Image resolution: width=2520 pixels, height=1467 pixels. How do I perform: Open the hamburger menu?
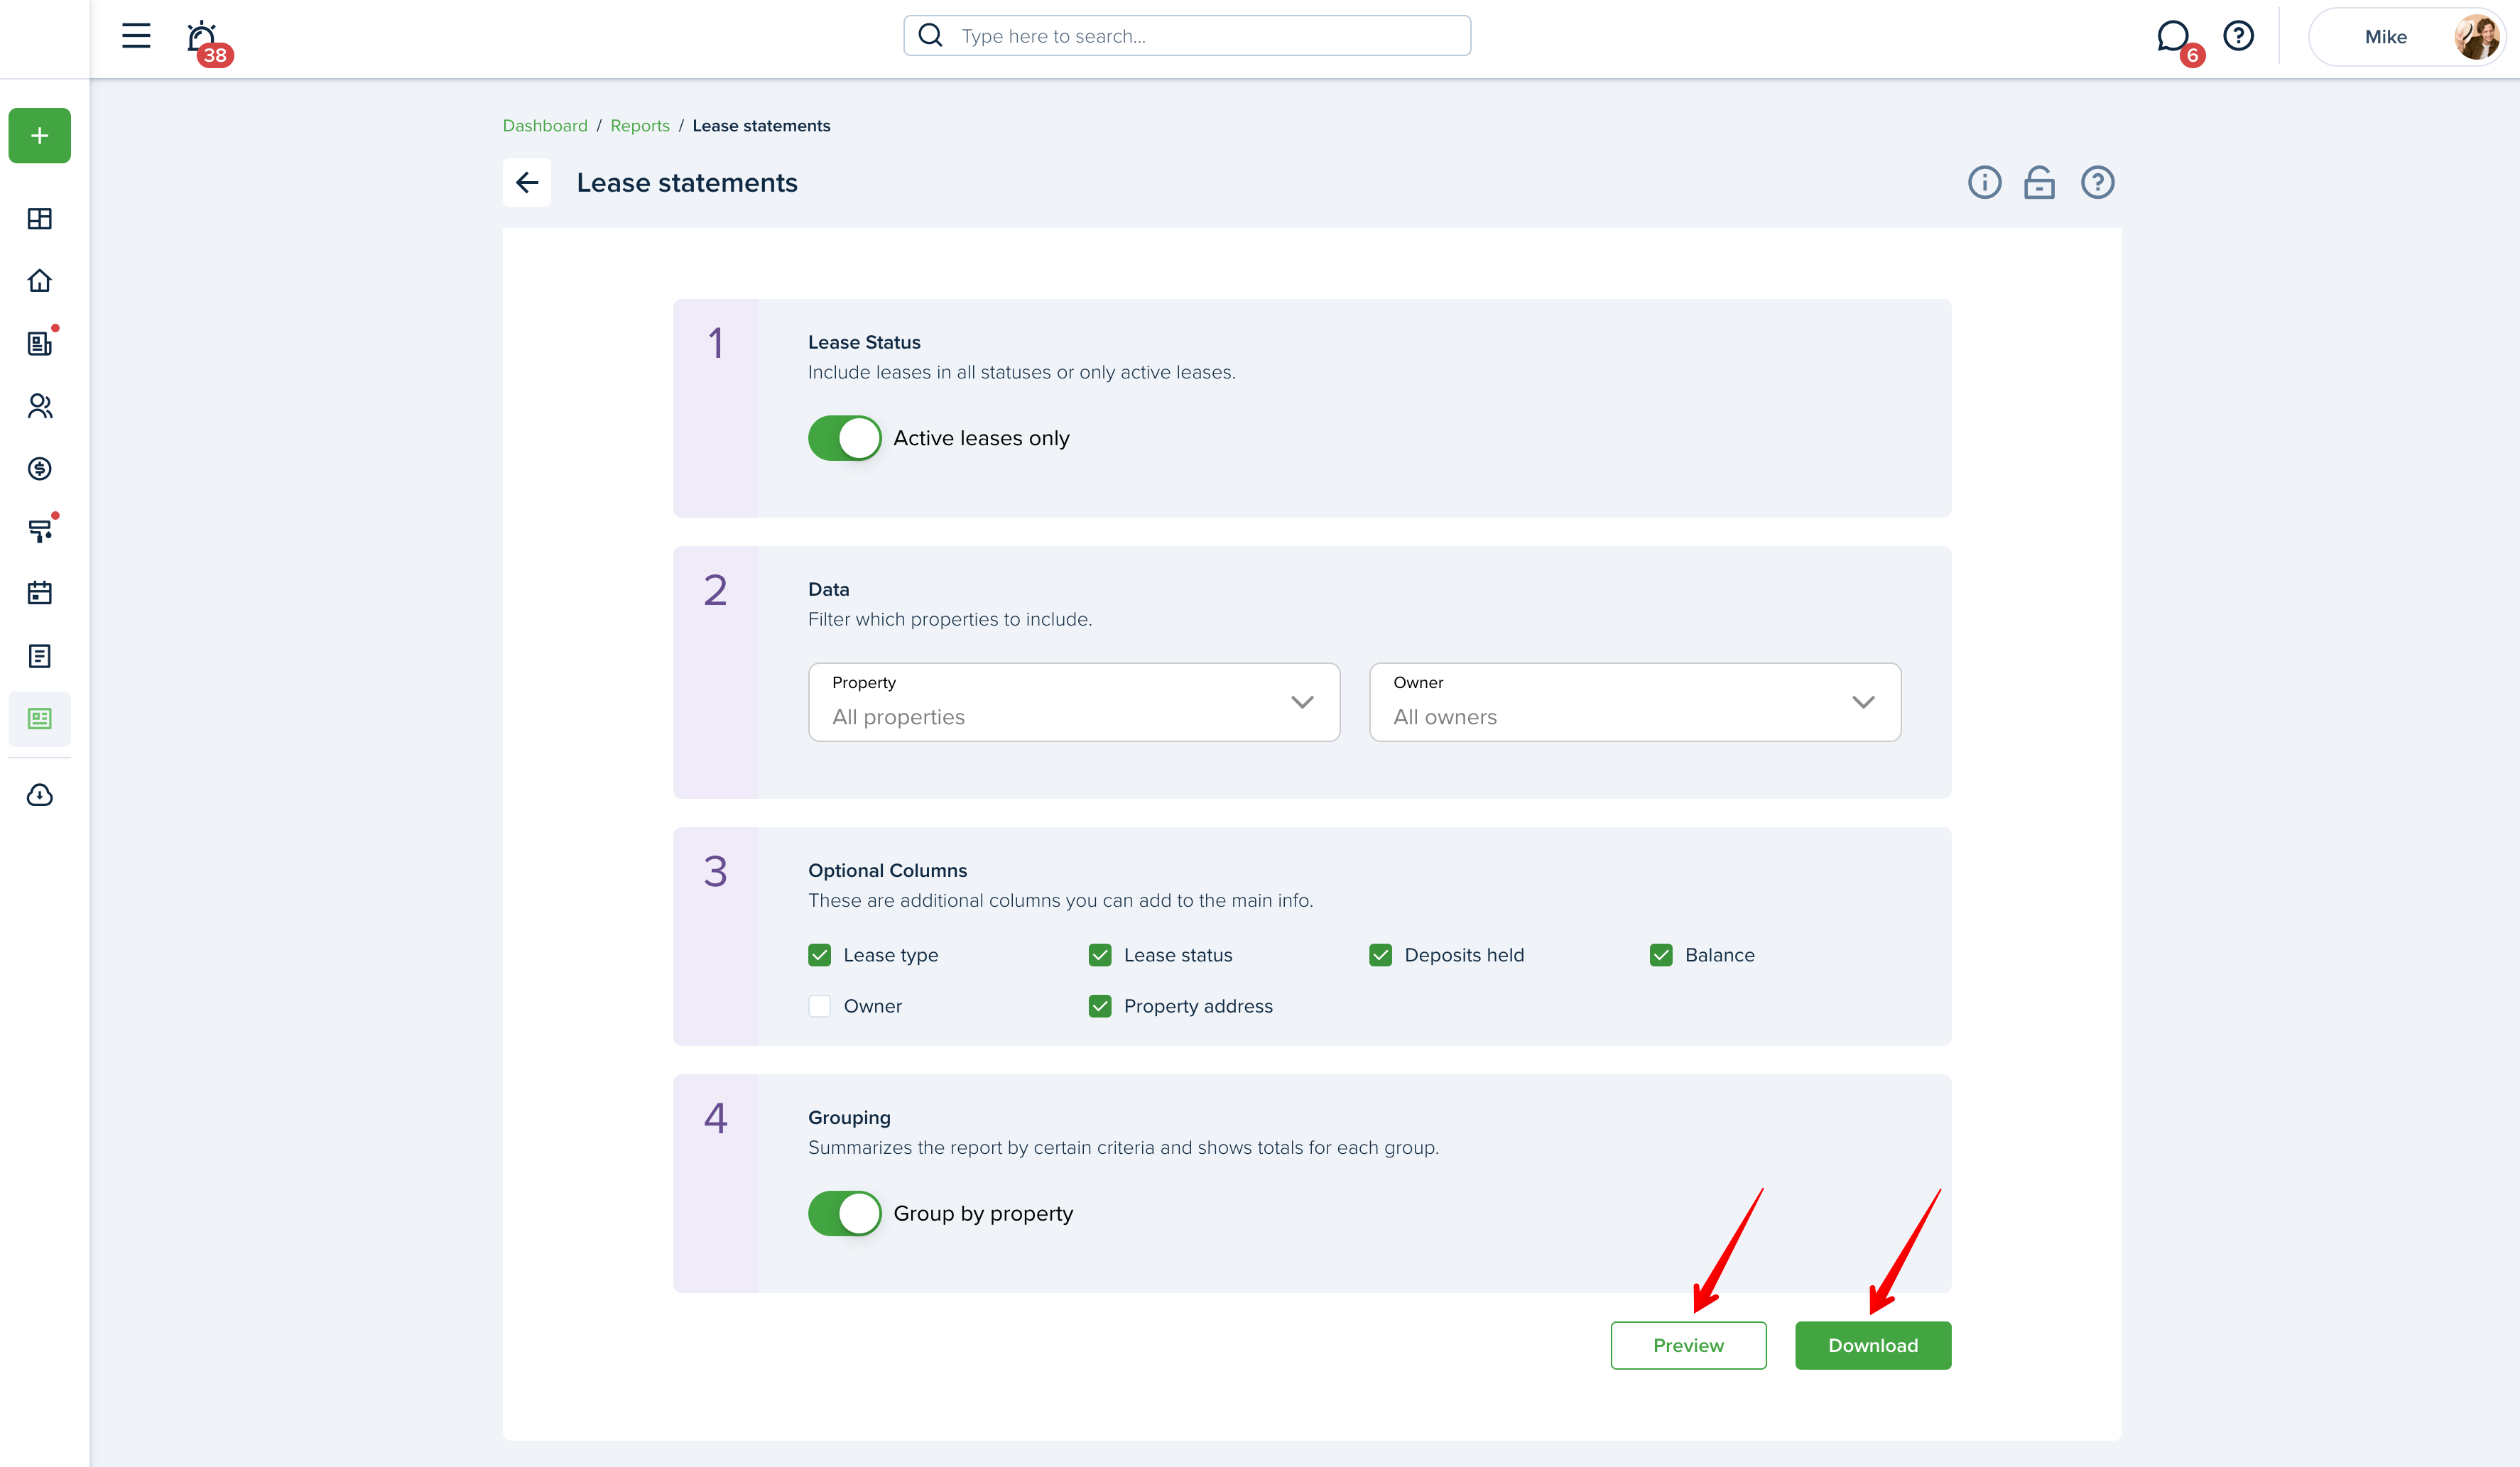click(x=136, y=37)
